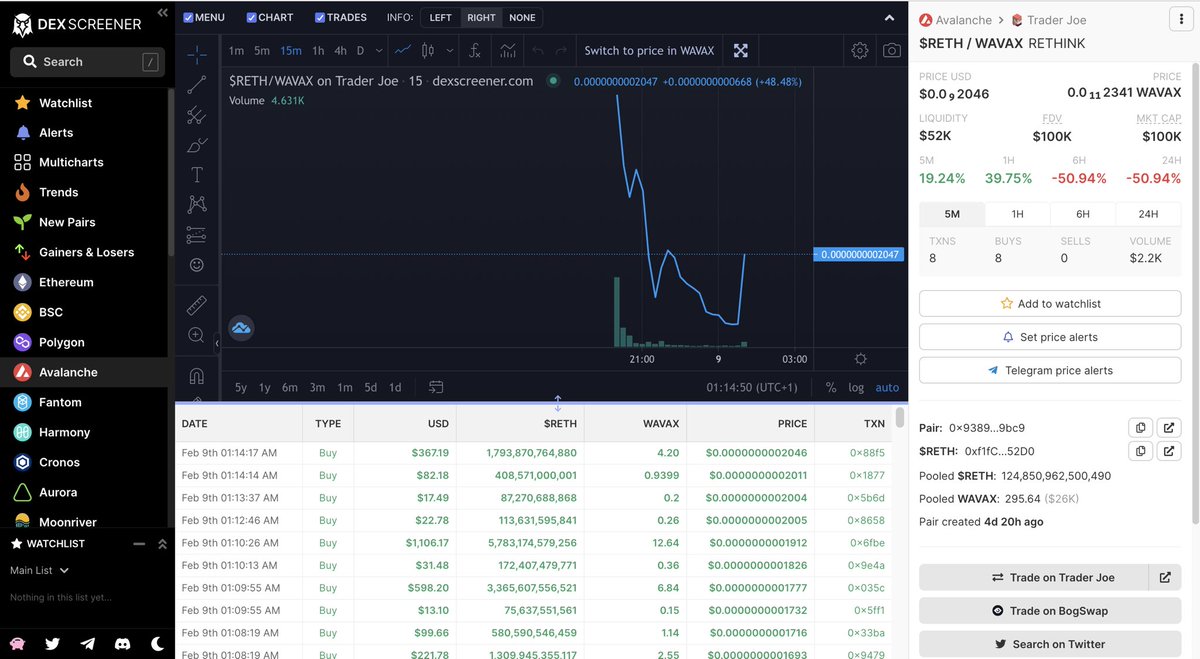Collapse the top chart options bar
Viewport: 1200px width, 659px height.
coord(890,18)
